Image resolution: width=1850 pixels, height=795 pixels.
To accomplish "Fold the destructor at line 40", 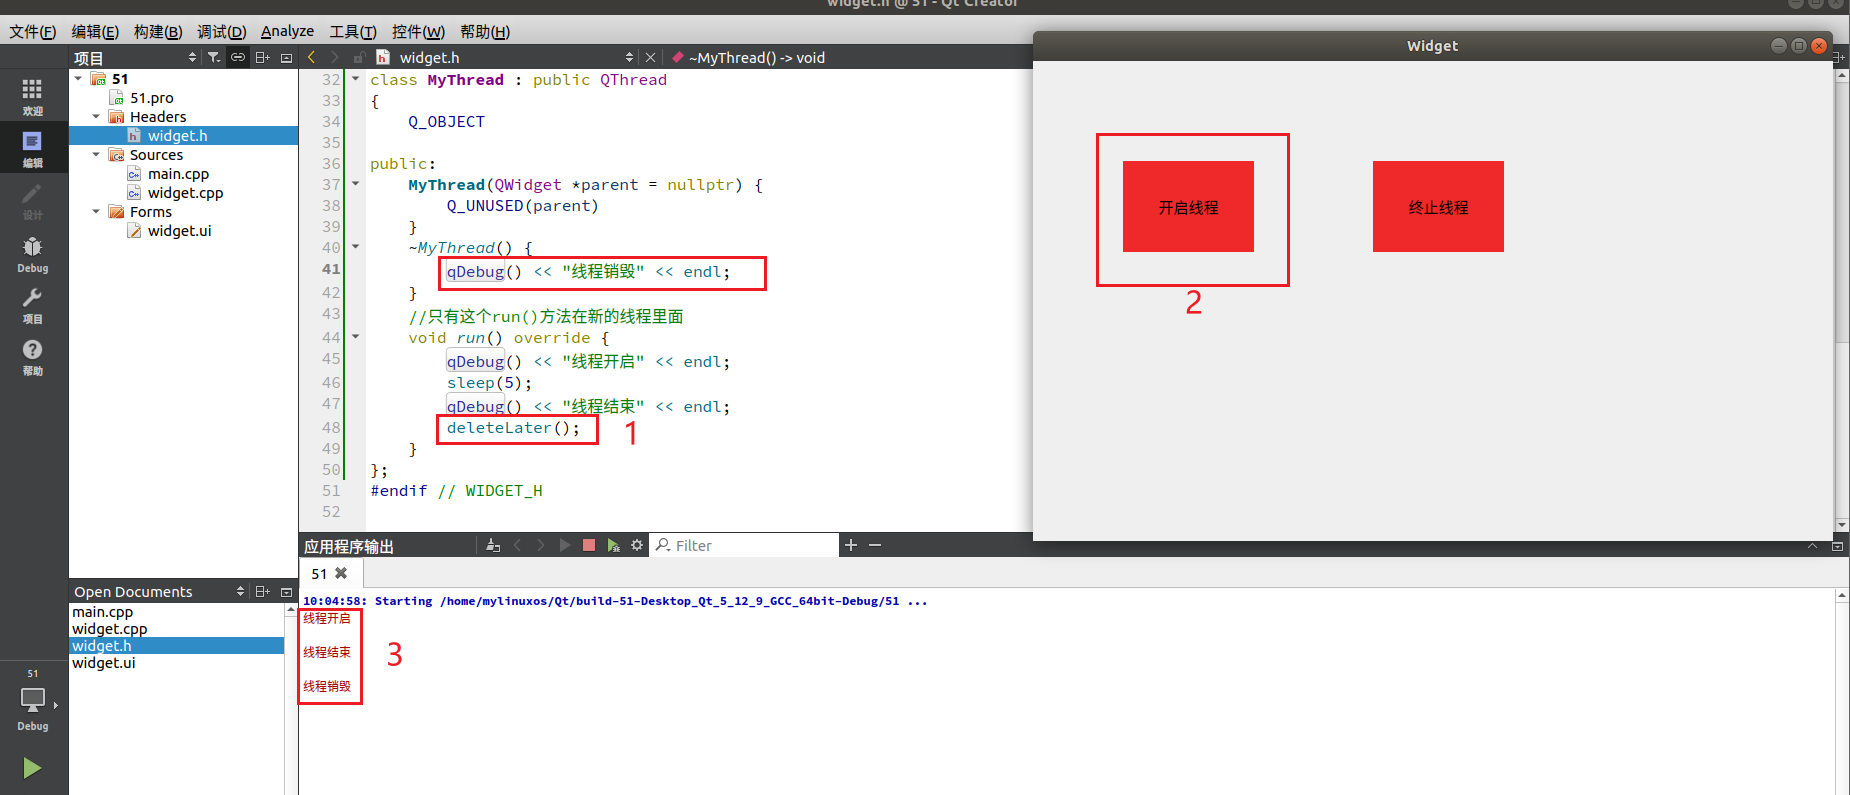I will pos(355,247).
